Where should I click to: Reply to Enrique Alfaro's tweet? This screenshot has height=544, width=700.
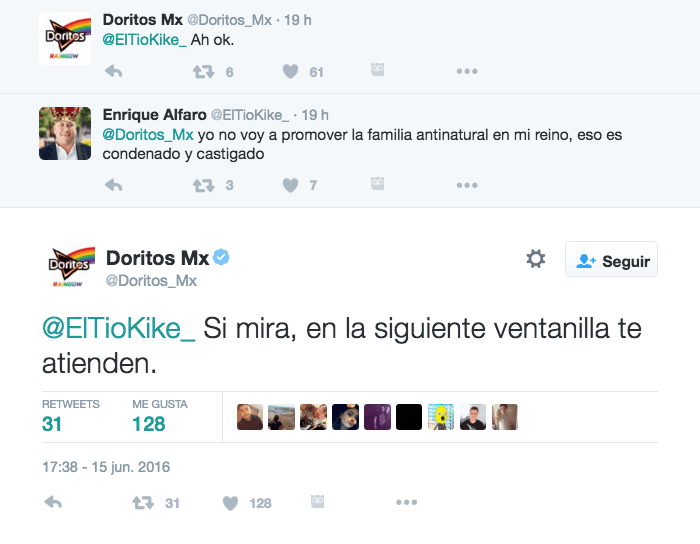tap(114, 185)
